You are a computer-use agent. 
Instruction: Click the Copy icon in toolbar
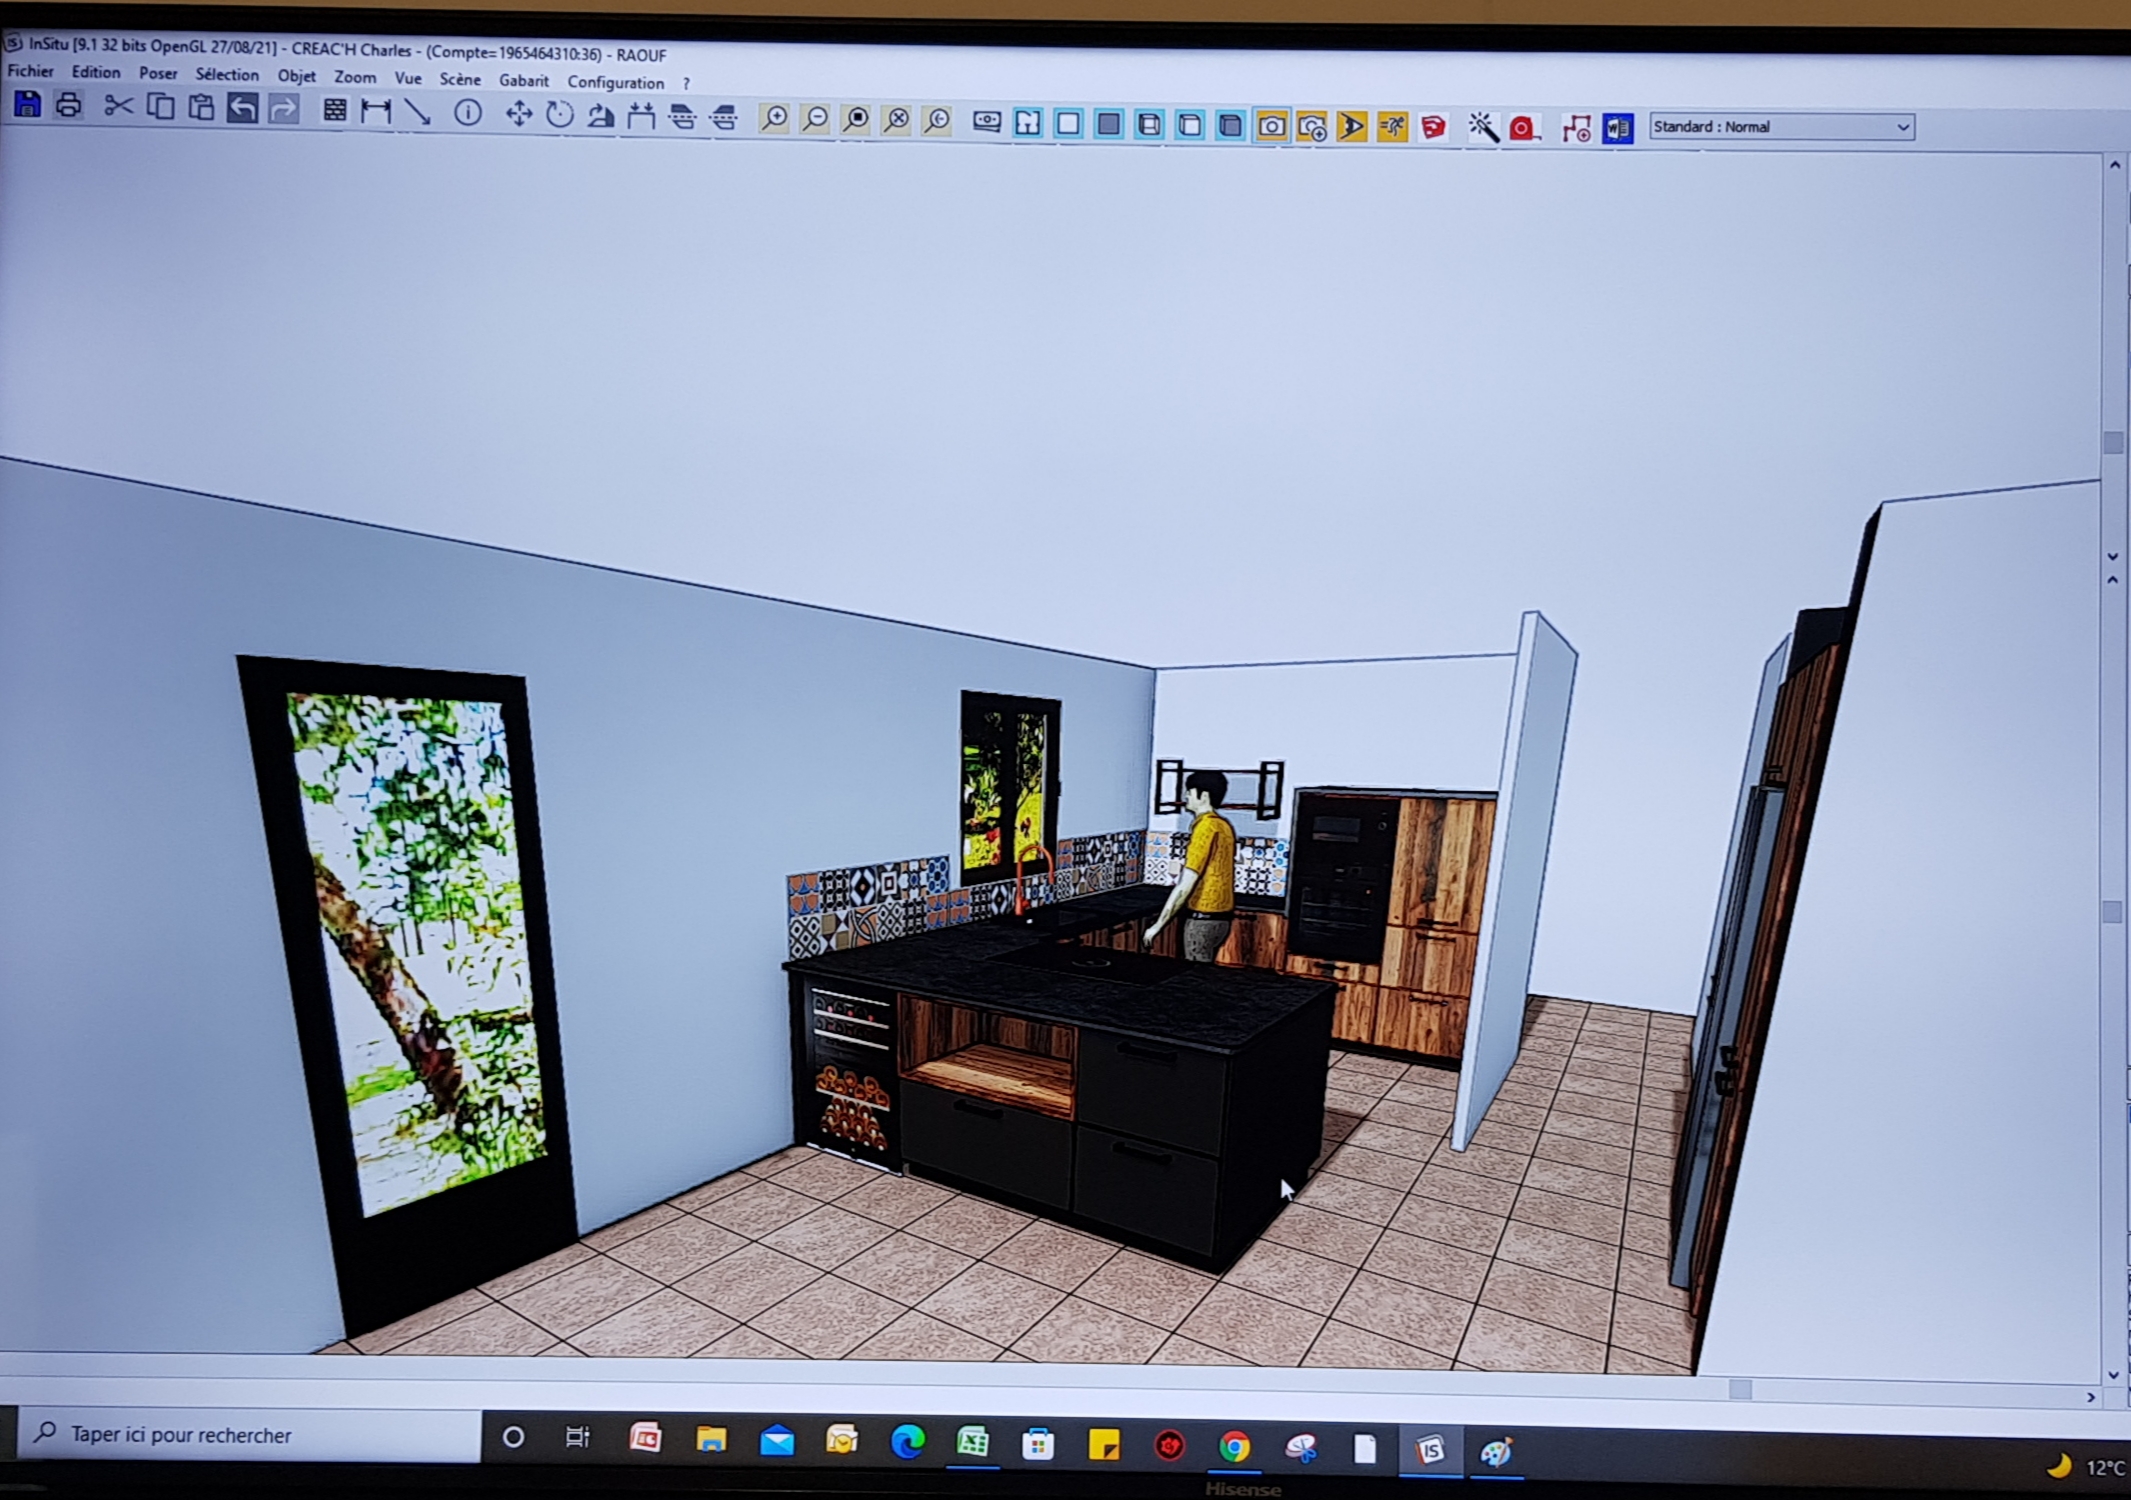coord(160,107)
